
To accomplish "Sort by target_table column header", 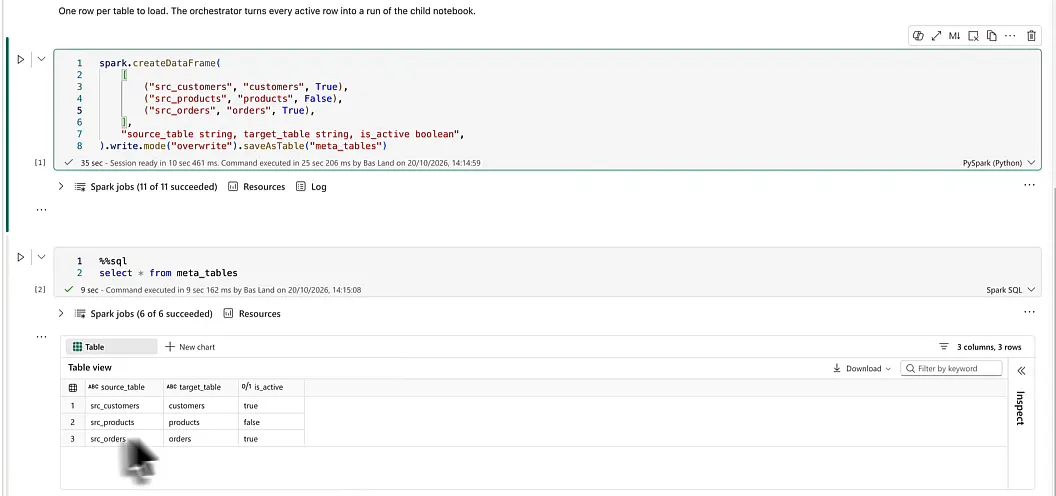I will [201, 388].
